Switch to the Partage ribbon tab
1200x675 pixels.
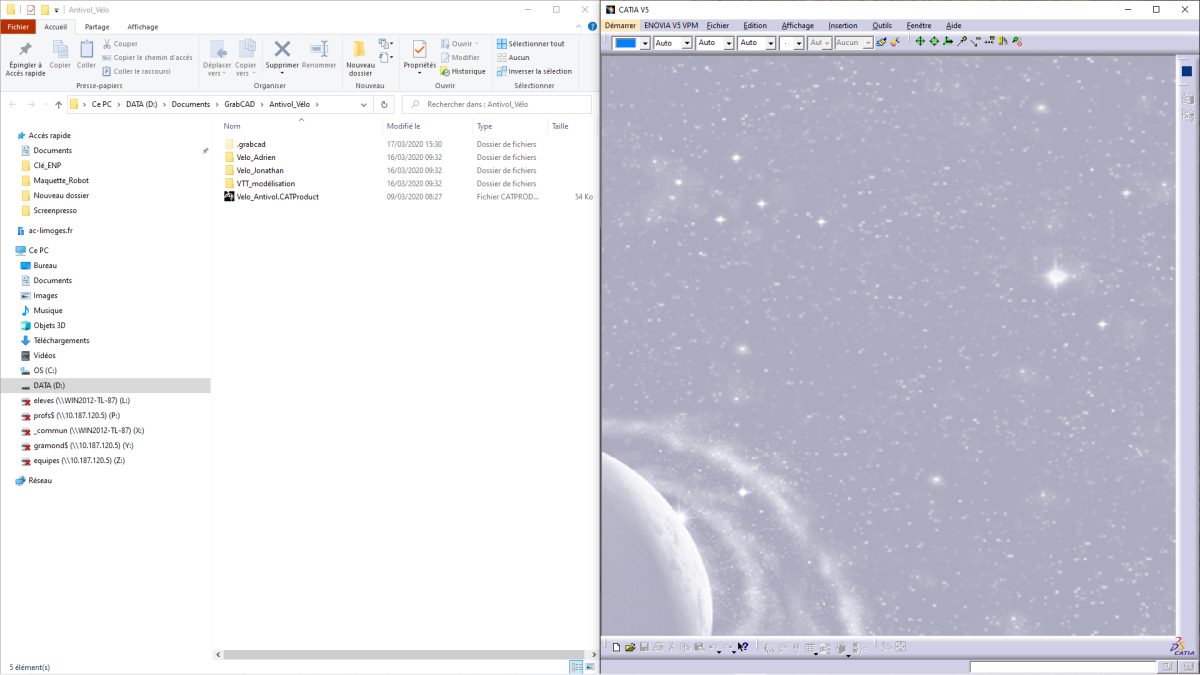coord(97,27)
